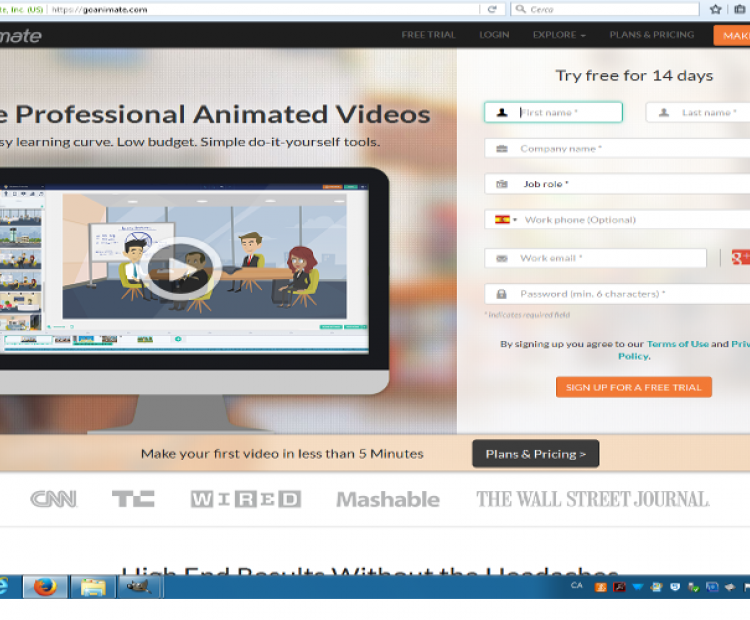Click the Mashable logo
750x620 pixels.
click(x=387, y=499)
